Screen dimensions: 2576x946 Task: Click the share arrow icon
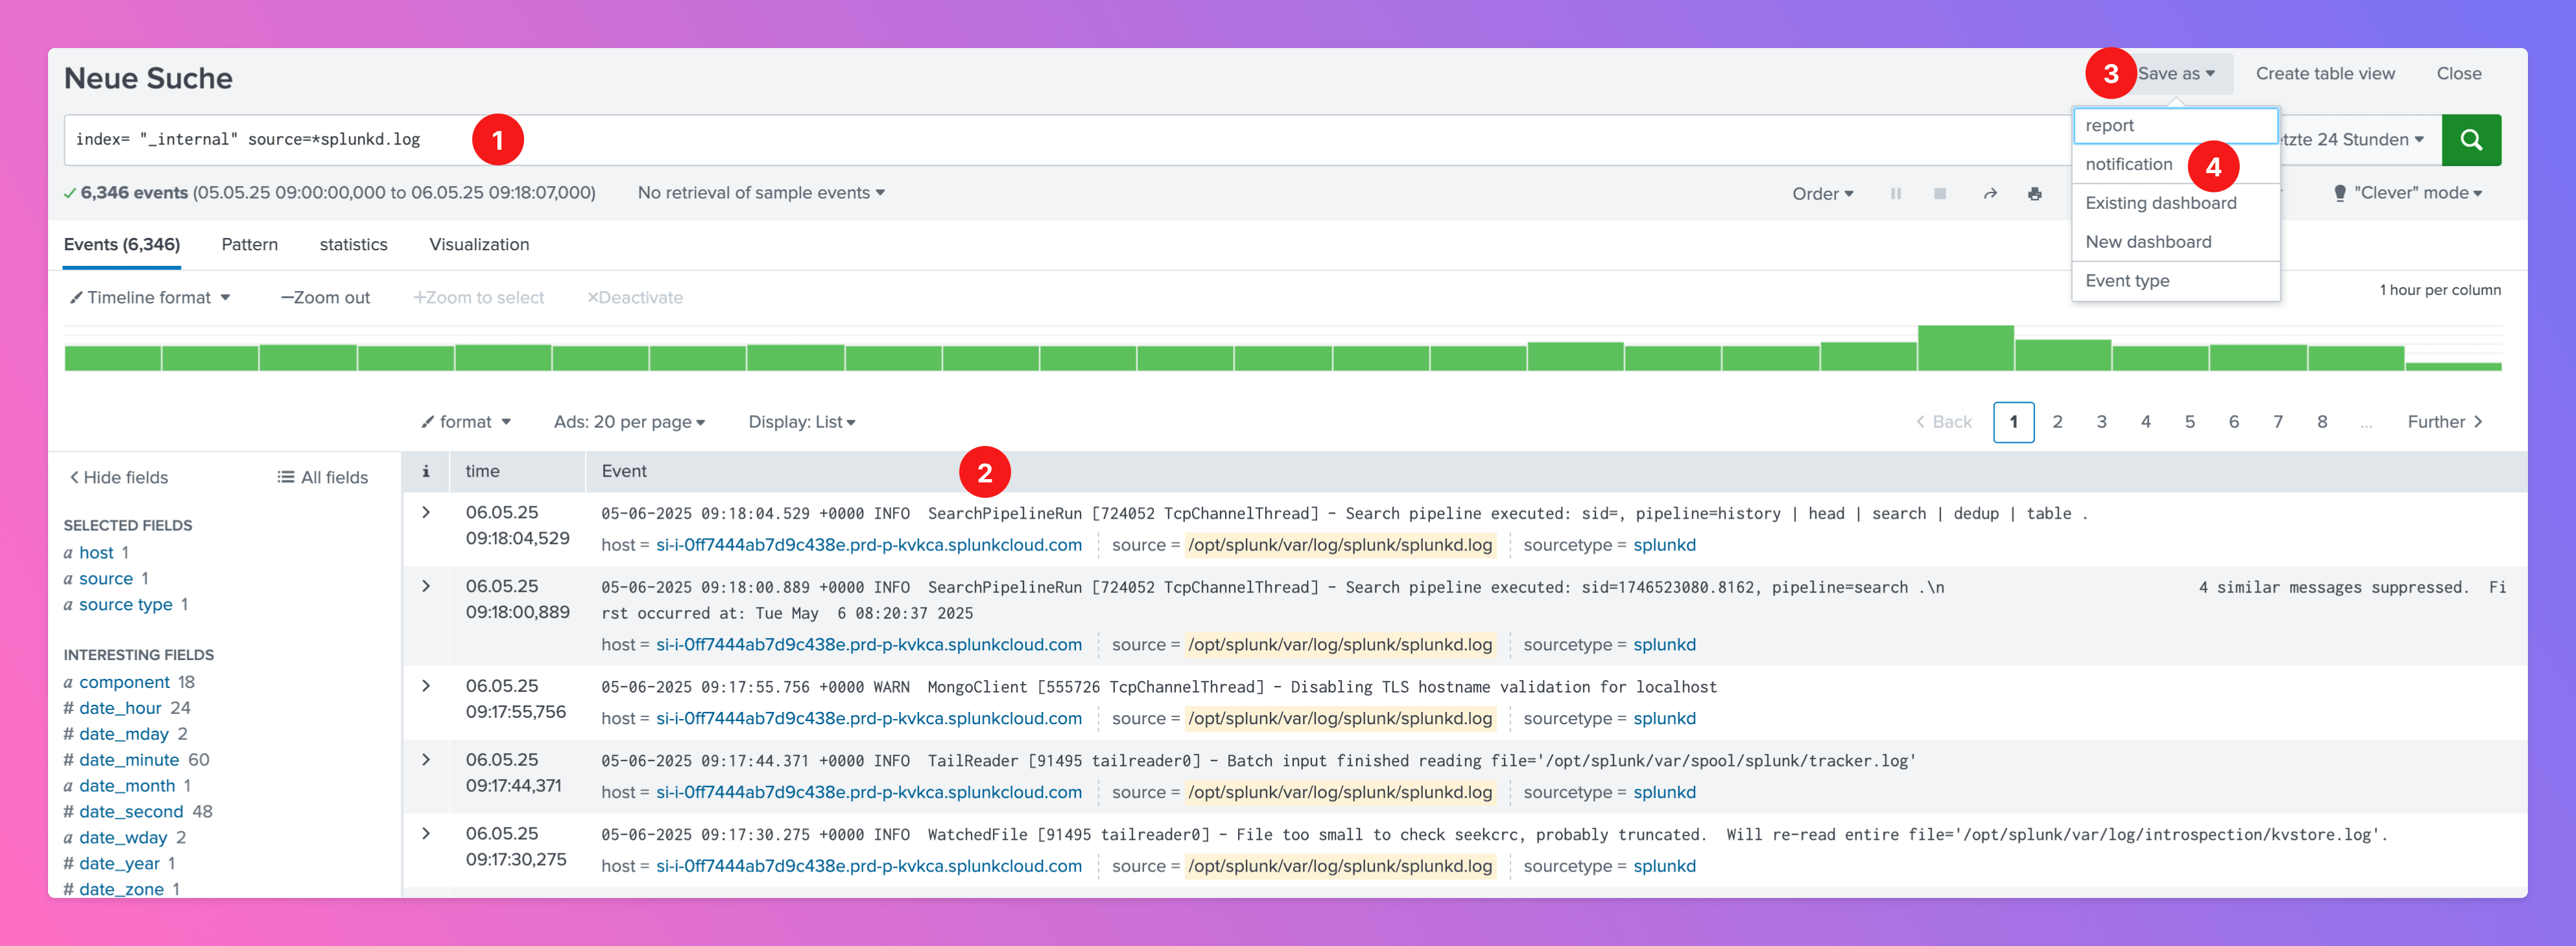(1990, 194)
